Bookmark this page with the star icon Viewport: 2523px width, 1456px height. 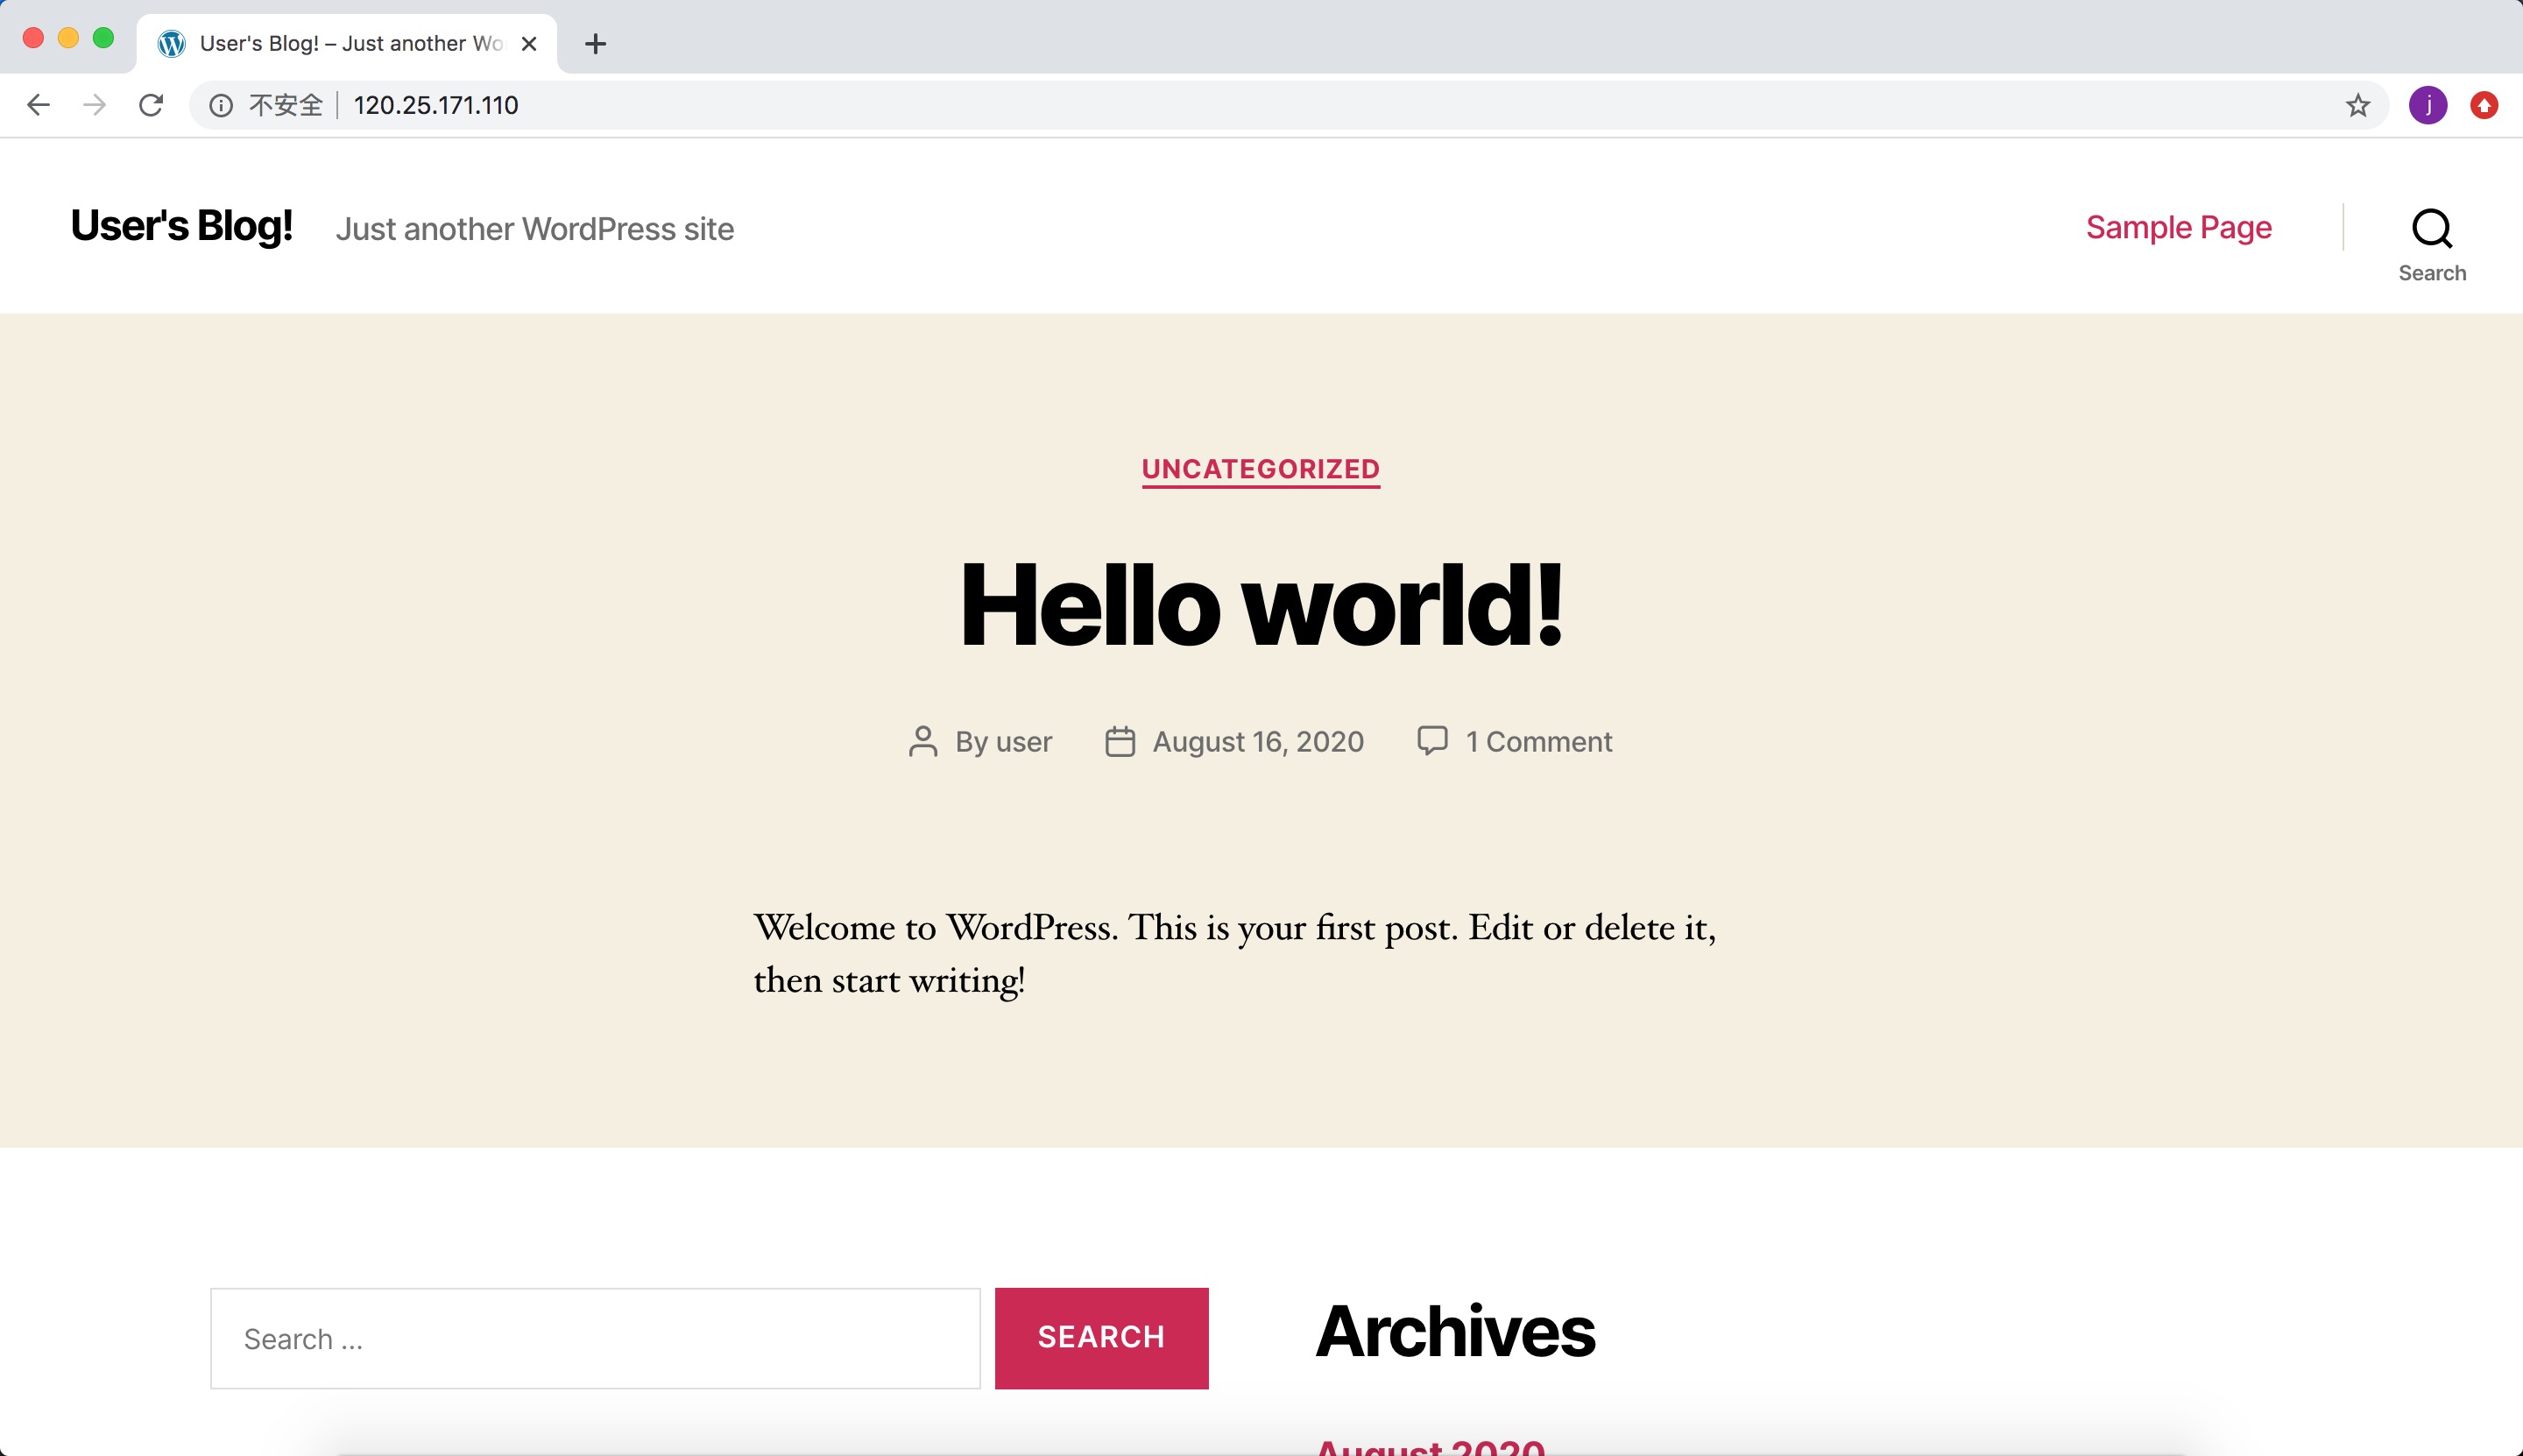tap(2357, 105)
